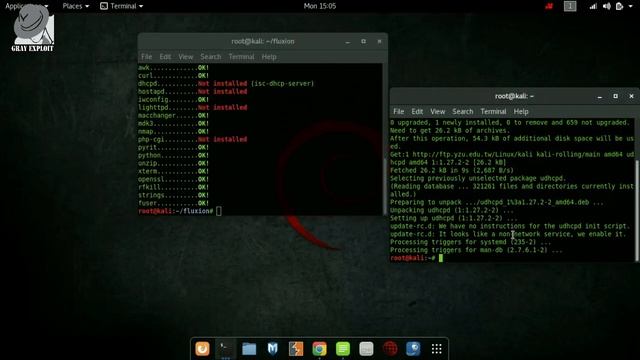This screenshot has height=360, width=640.
Task: Click the root@kali: ~/fluxion title bar
Action: click(262, 41)
